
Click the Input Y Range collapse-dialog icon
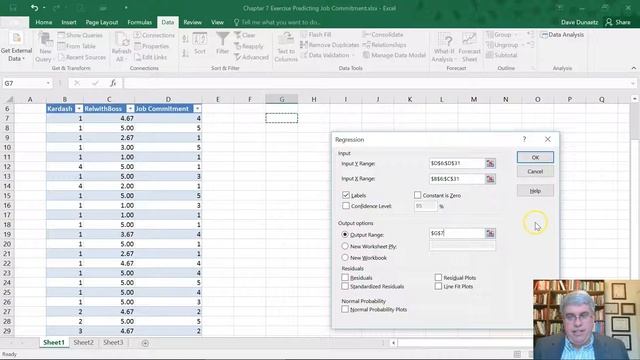490,163
